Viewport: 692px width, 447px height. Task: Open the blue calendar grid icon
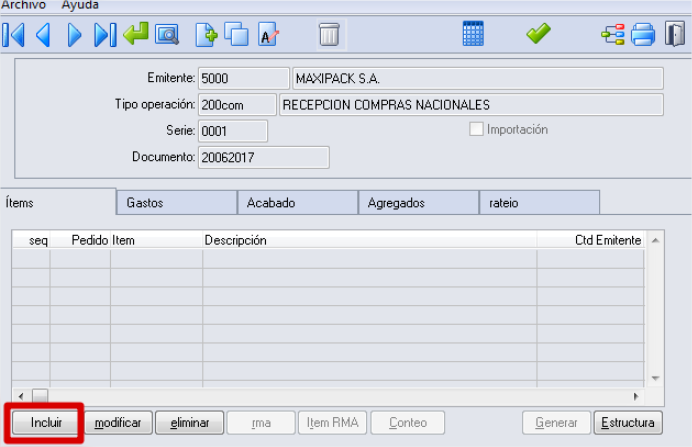click(x=473, y=34)
